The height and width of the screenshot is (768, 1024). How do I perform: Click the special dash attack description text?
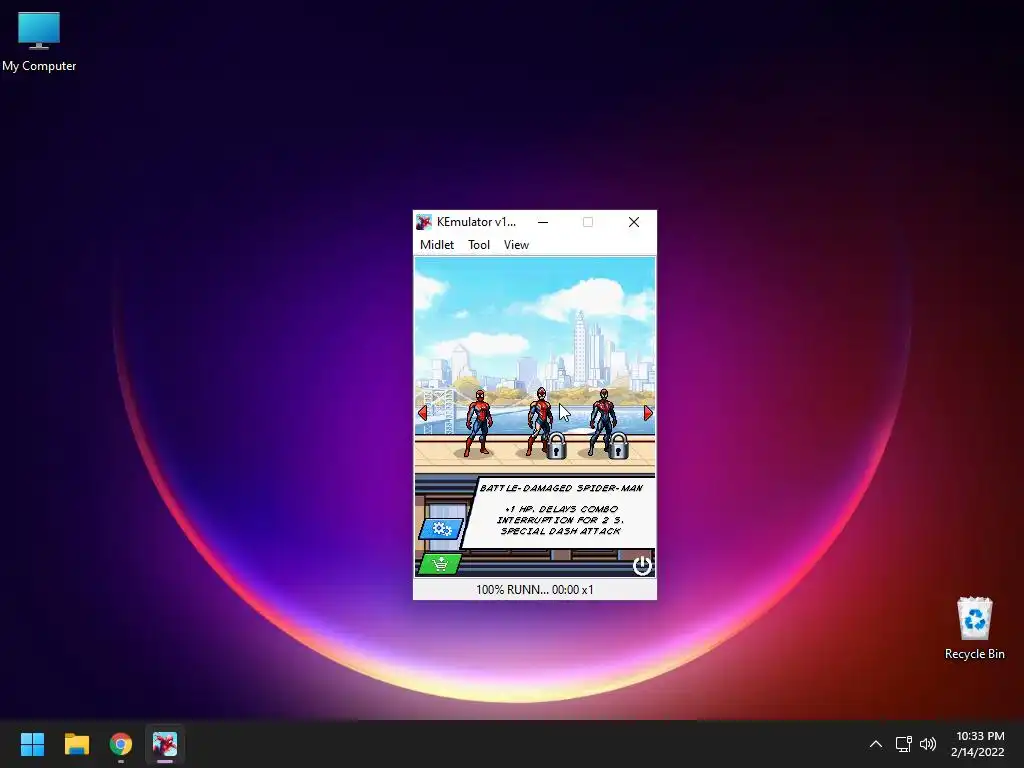pos(560,531)
